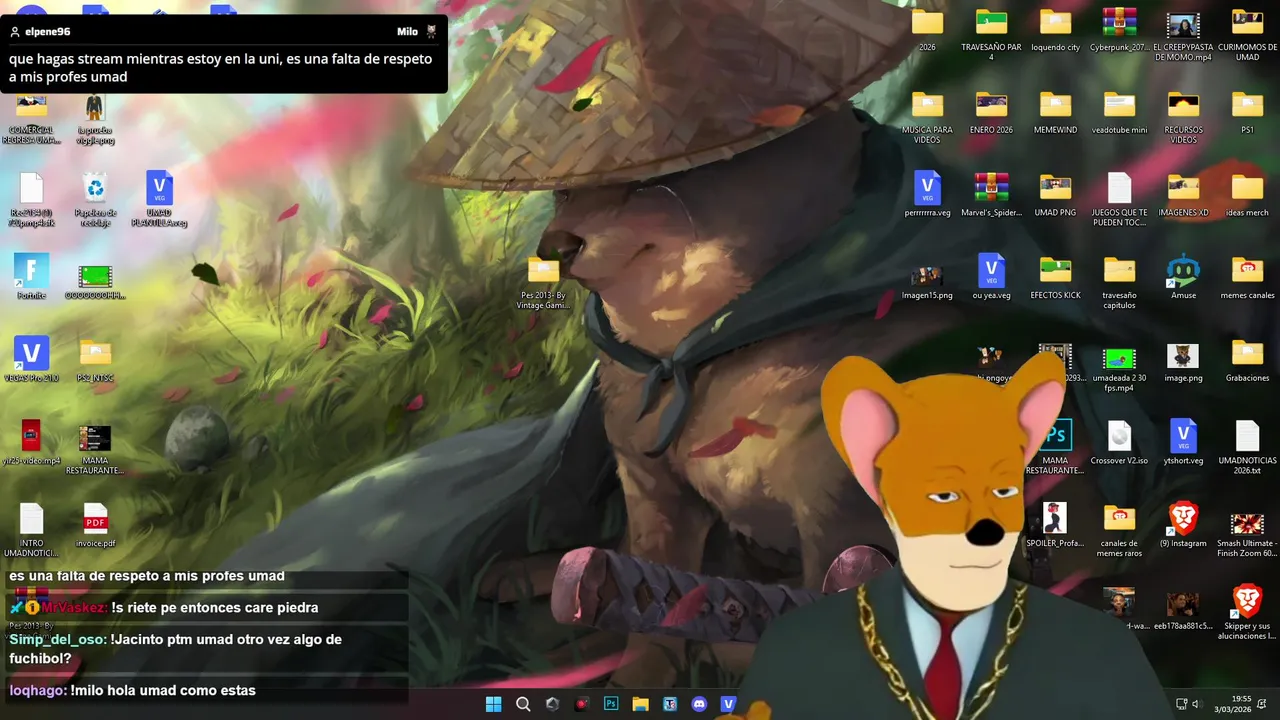This screenshot has width=1280, height=720.
Task: Switch to VEGAS Pro in the taskbar
Action: (x=728, y=704)
